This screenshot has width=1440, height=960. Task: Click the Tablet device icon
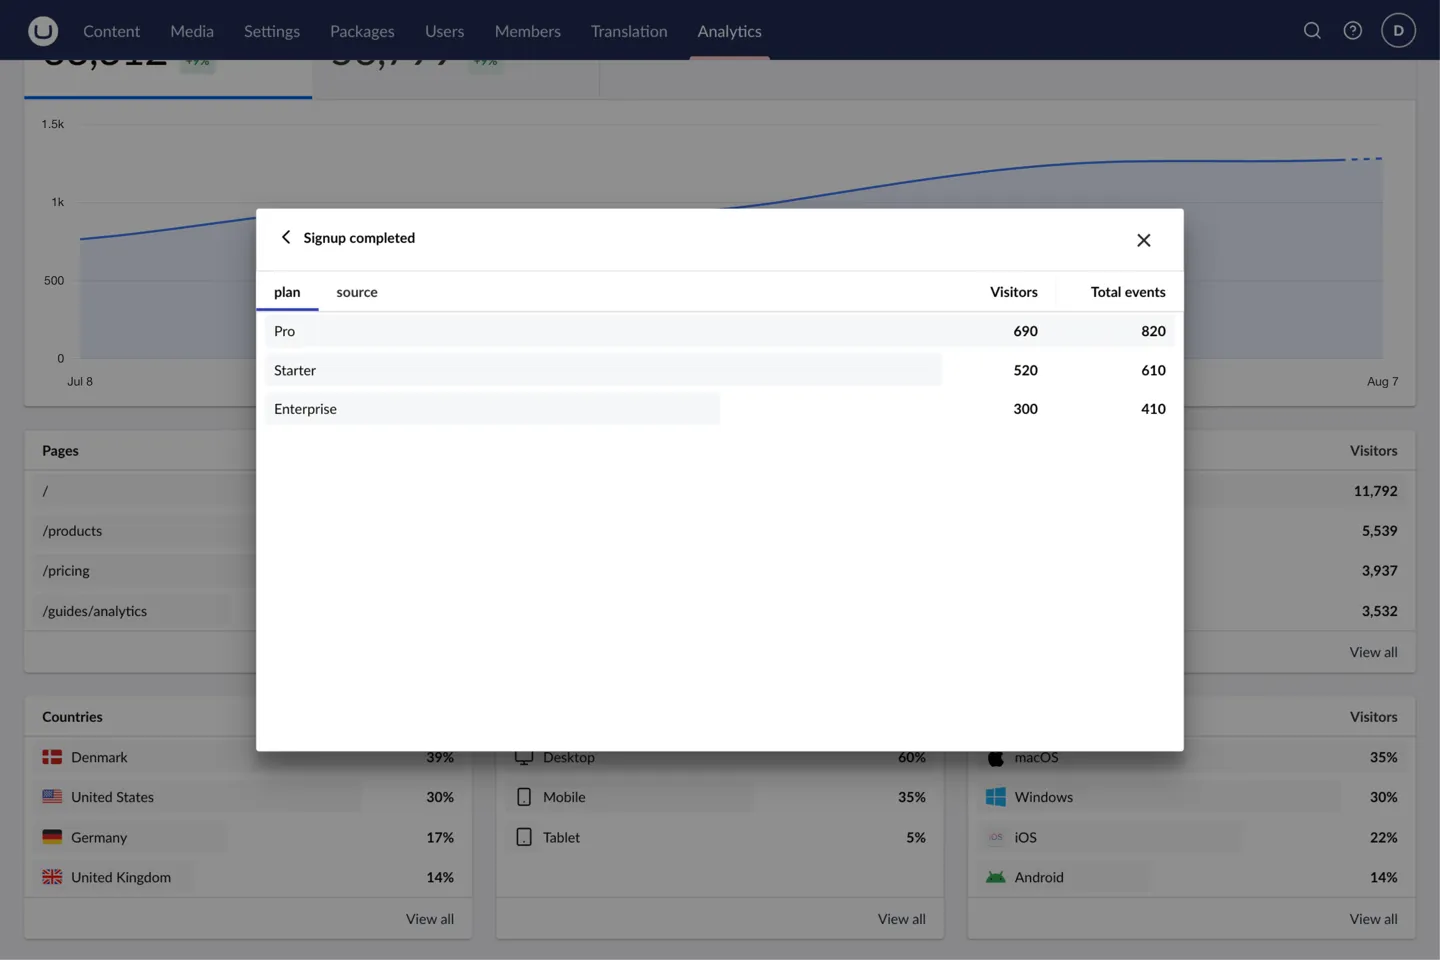524,837
